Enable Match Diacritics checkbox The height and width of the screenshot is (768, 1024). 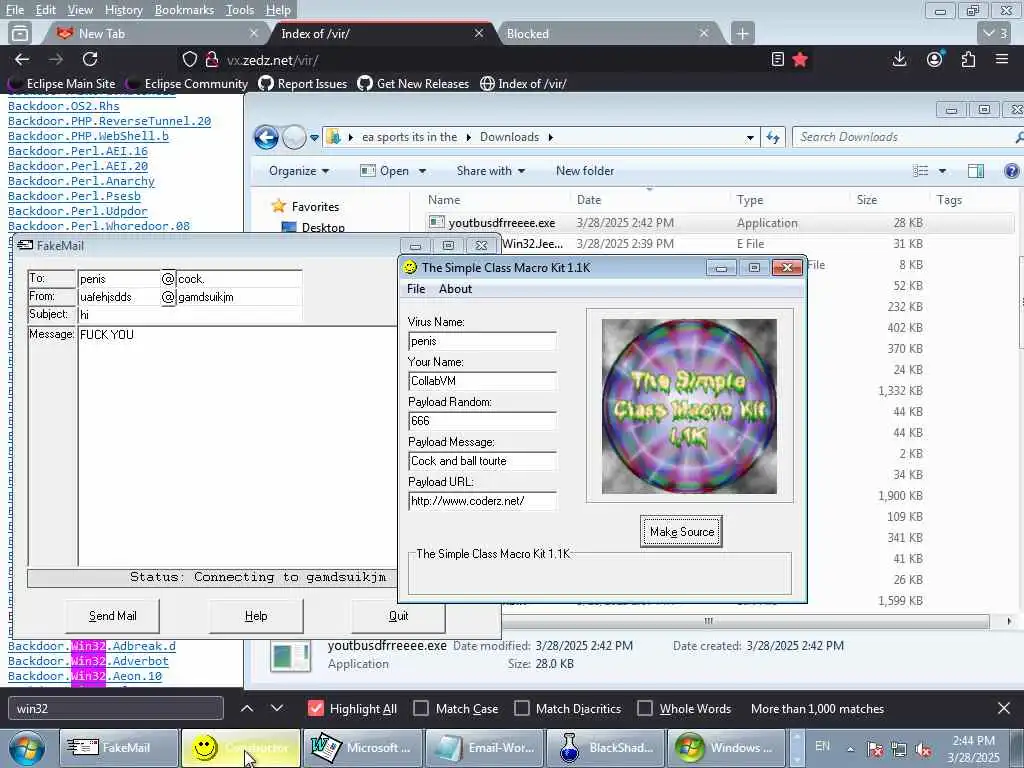522,709
